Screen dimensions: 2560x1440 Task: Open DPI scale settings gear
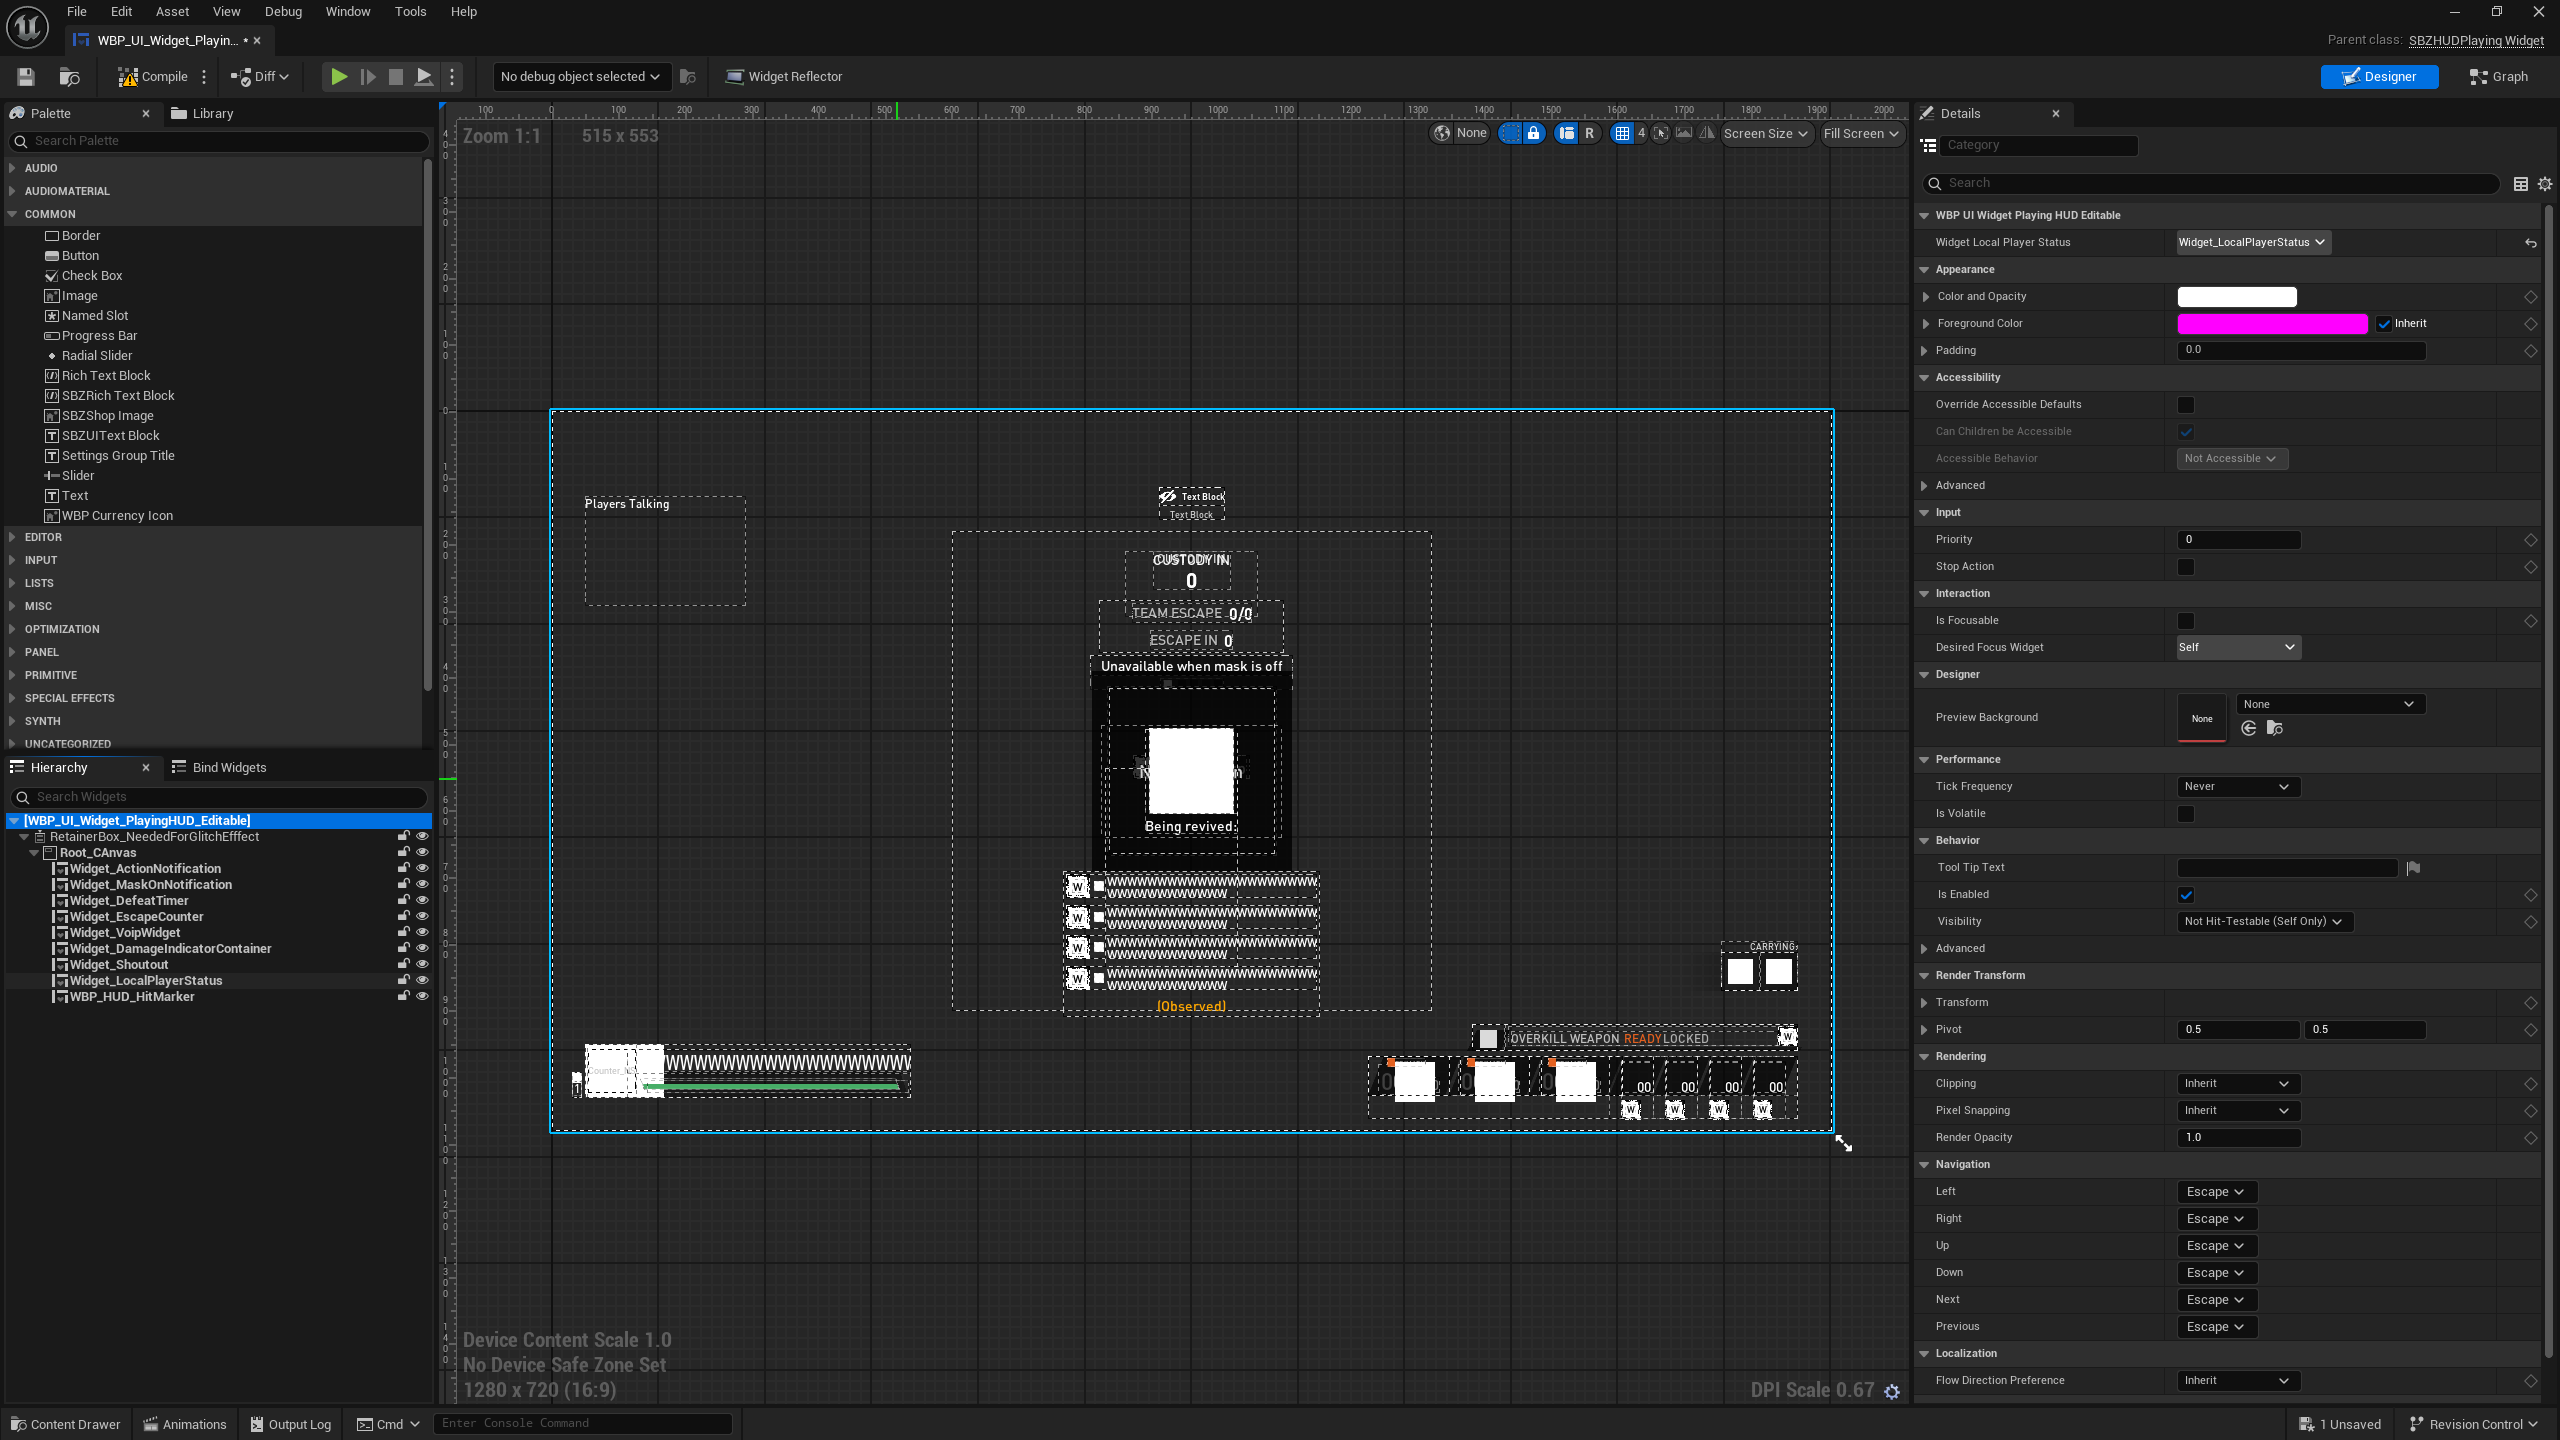1892,1391
